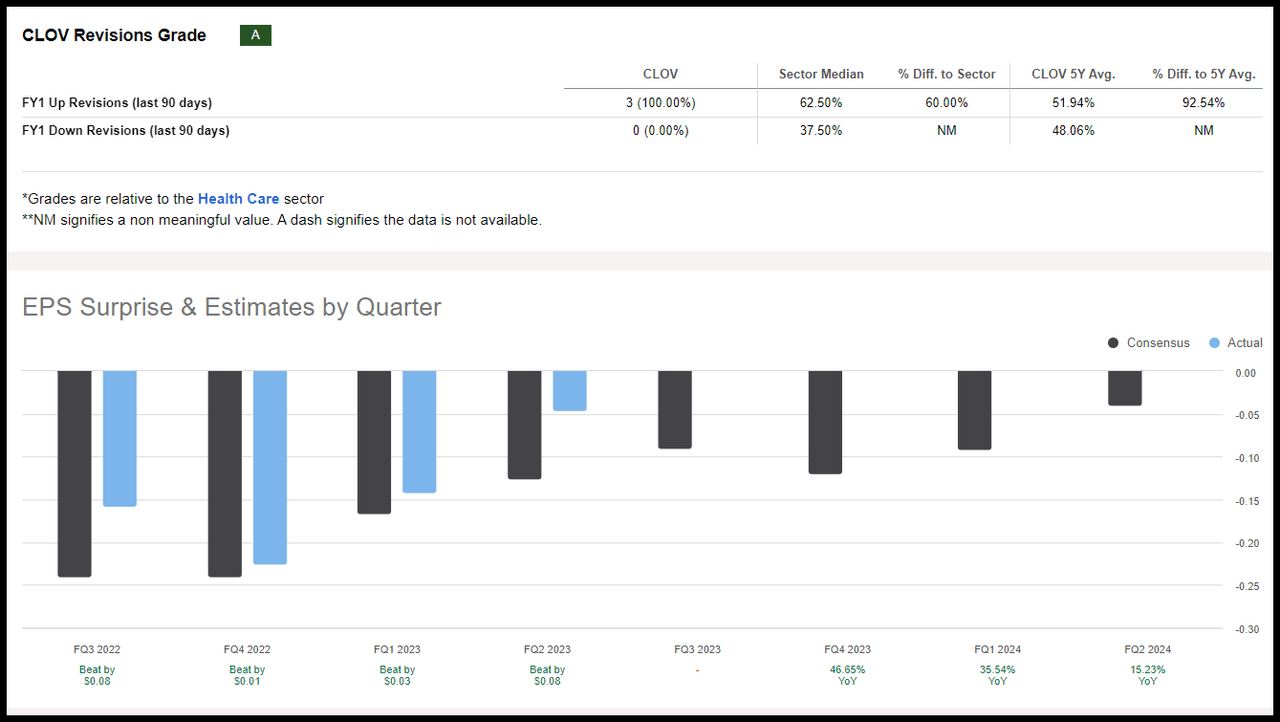The width and height of the screenshot is (1280, 722).
Task: Select the % Diff. to Sector header
Action: click(946, 74)
